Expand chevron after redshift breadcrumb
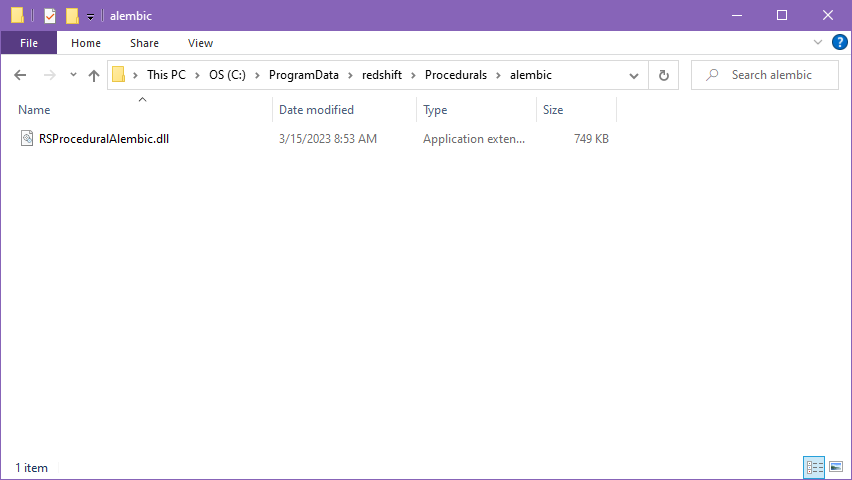Image resolution: width=852 pixels, height=480 pixels. (x=414, y=75)
